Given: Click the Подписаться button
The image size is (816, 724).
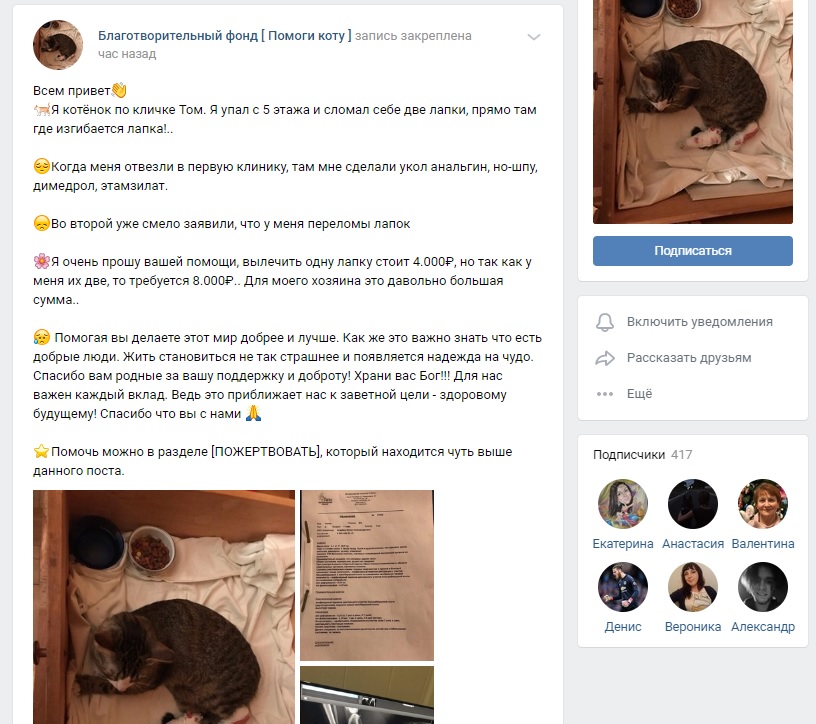Looking at the screenshot, I should click(x=693, y=251).
